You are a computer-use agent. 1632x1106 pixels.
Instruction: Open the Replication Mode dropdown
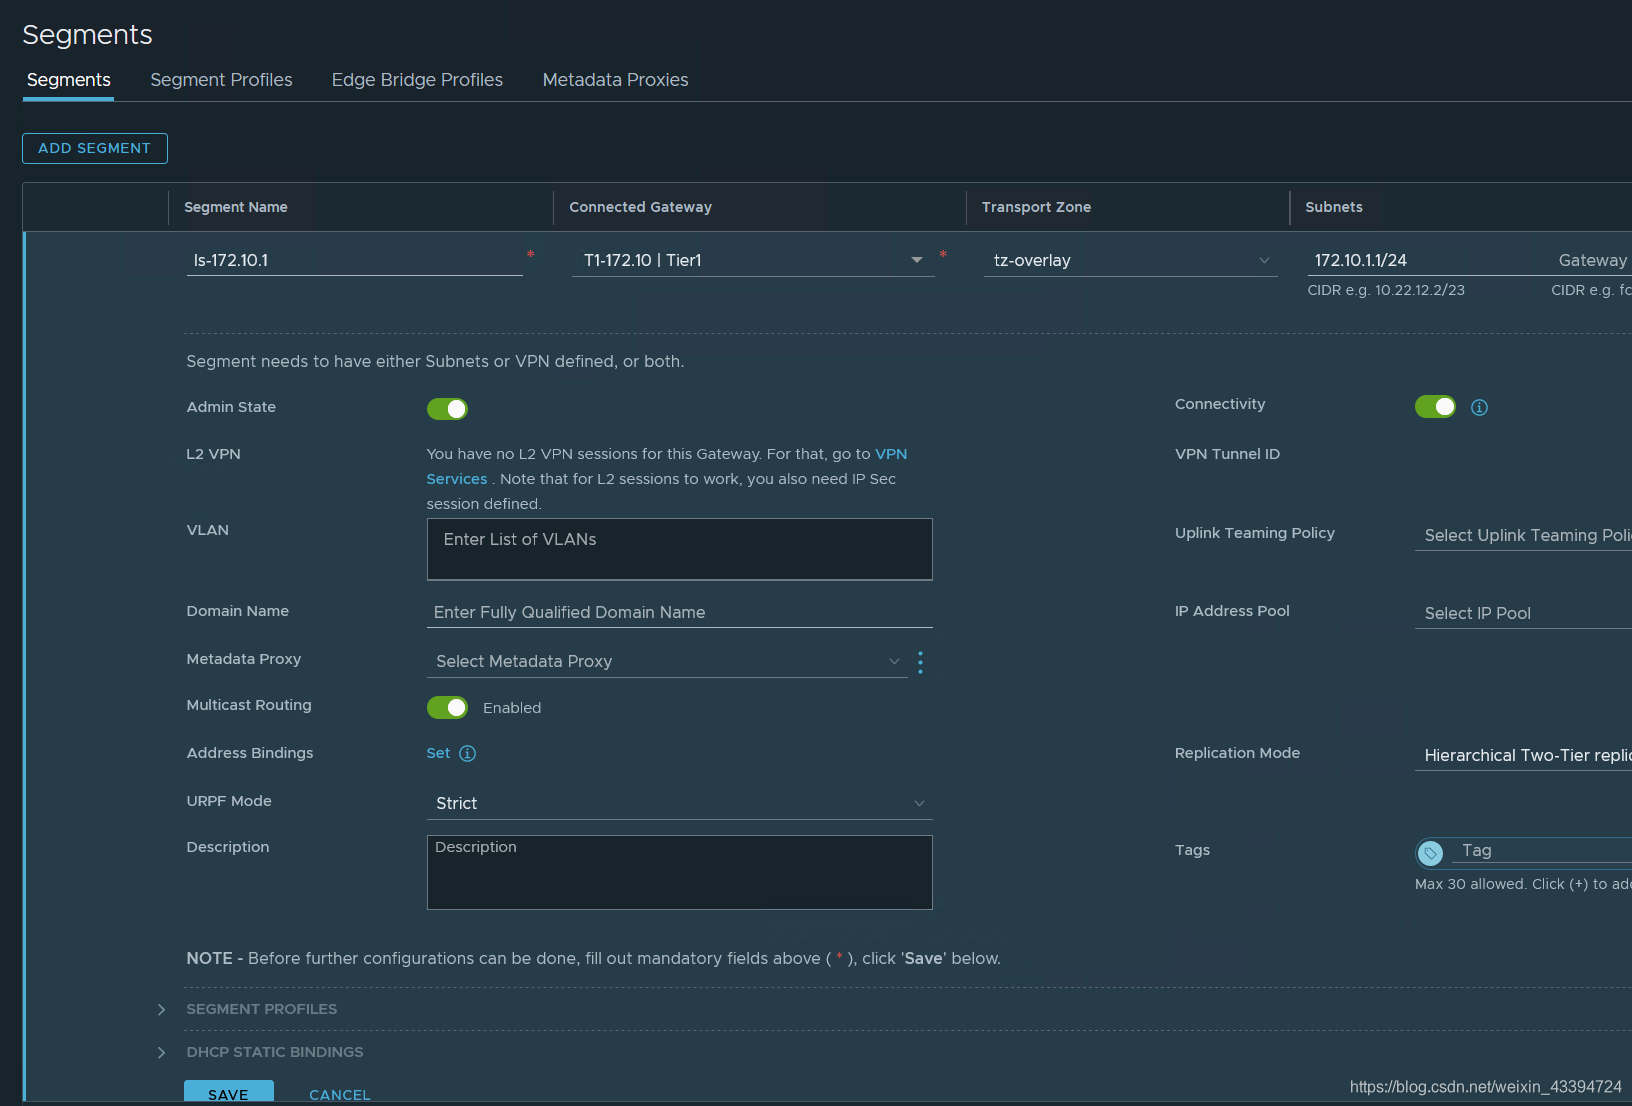(x=1523, y=755)
